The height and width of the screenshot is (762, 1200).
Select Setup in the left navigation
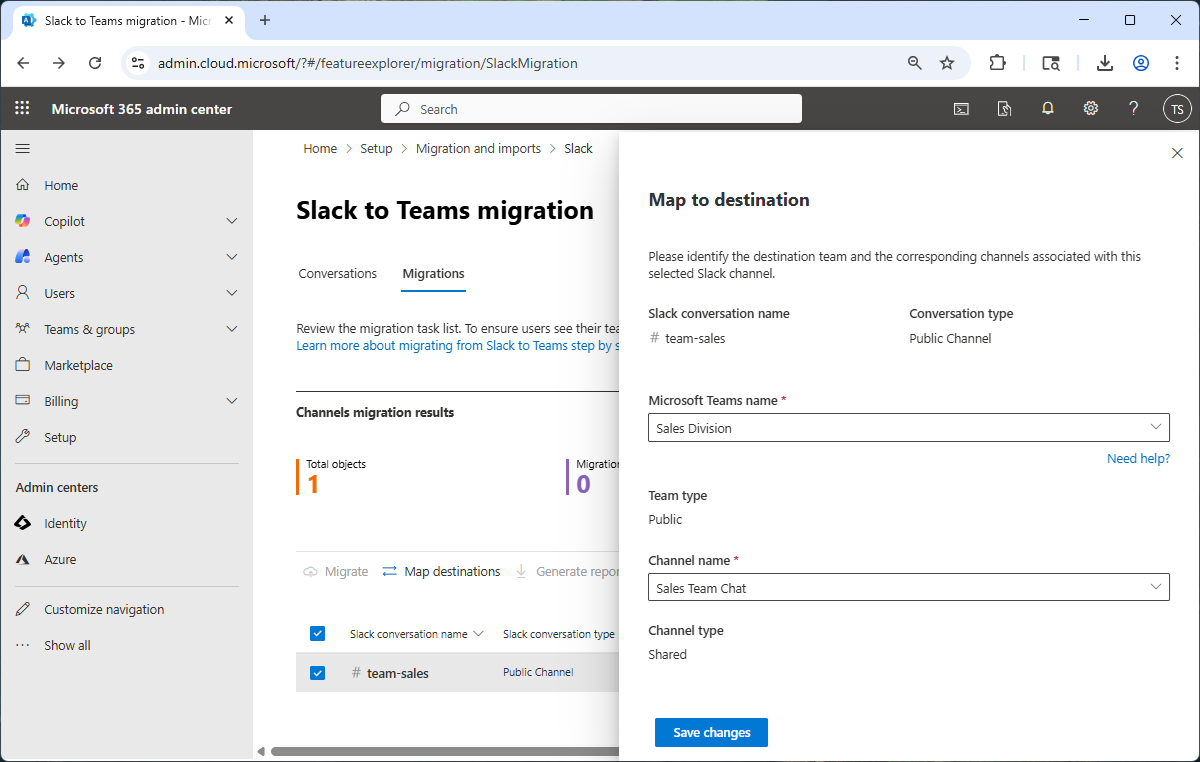tap(62, 436)
